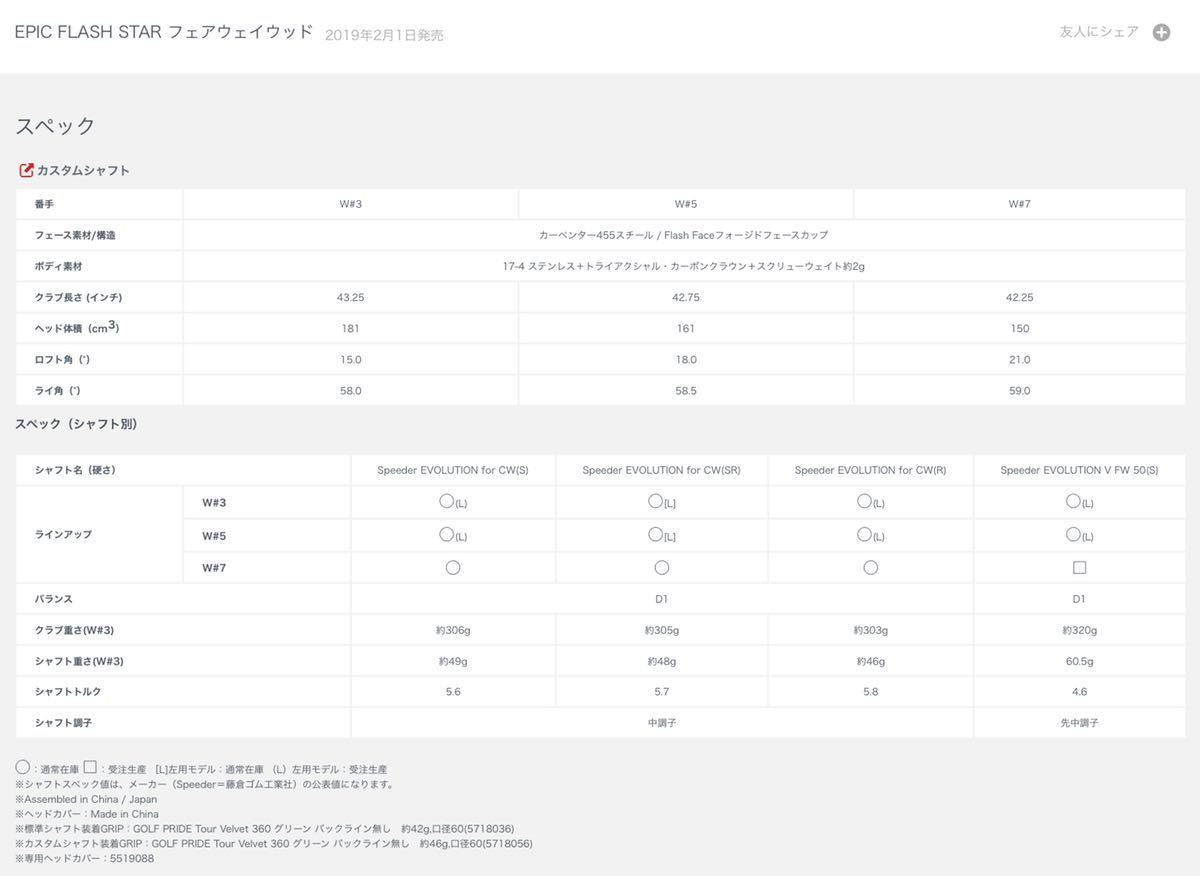This screenshot has height=876, width=1200.
Task: Click the バランス row label
Action: [x=53, y=599]
